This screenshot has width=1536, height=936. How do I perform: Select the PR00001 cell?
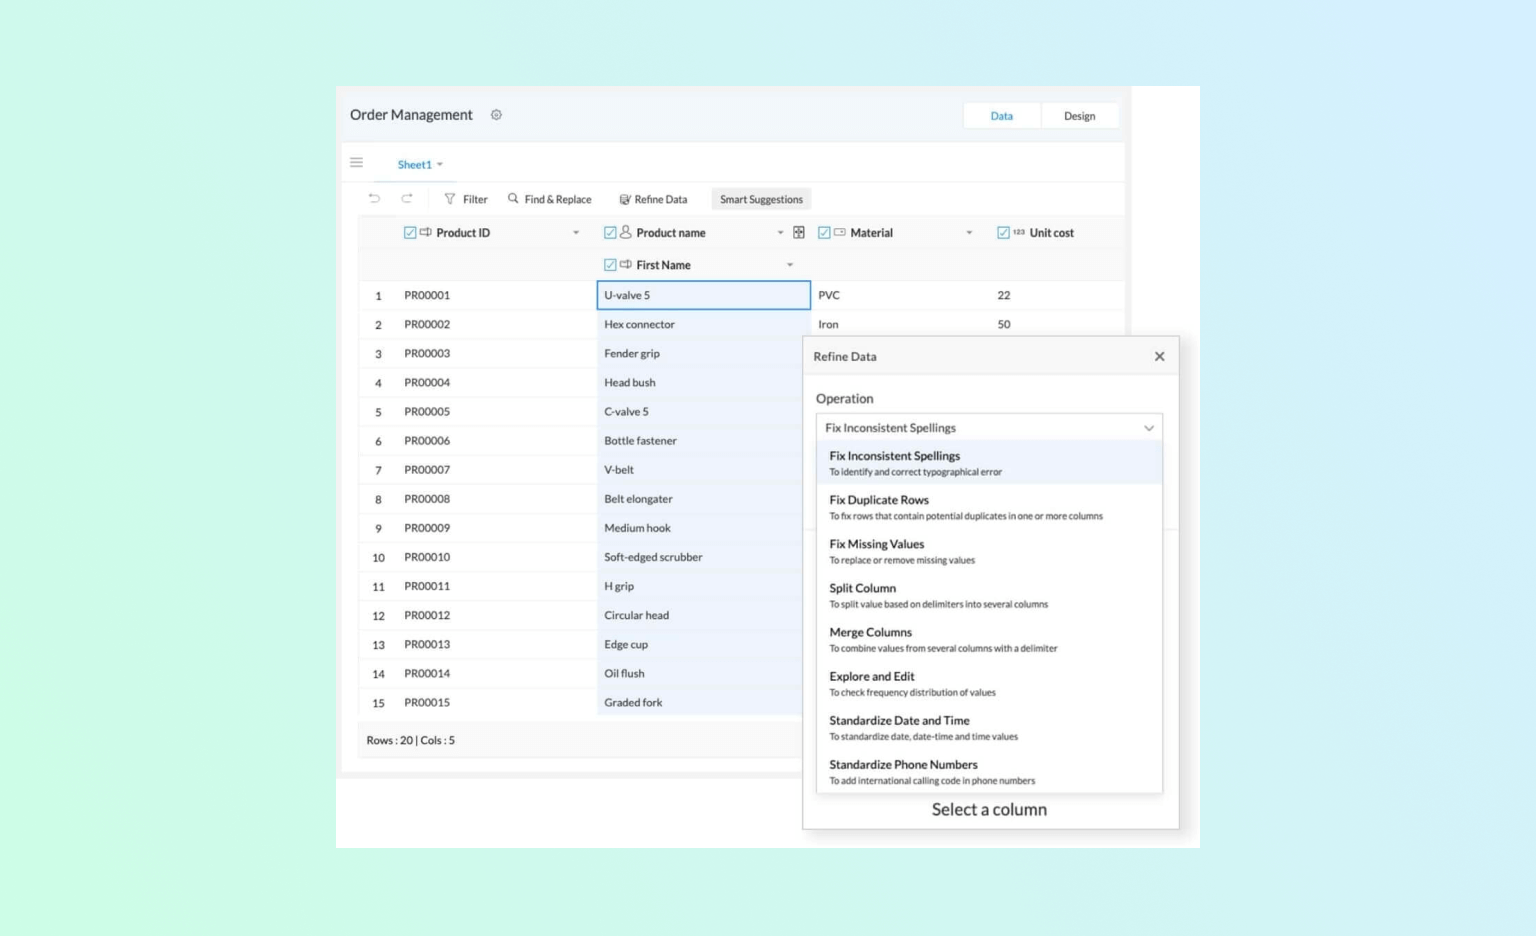click(x=497, y=295)
